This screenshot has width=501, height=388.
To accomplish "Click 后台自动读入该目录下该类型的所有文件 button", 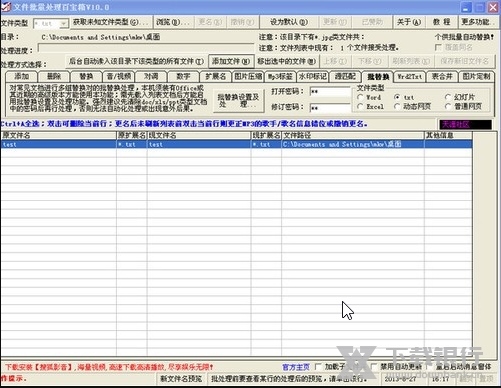I will tap(136, 61).
